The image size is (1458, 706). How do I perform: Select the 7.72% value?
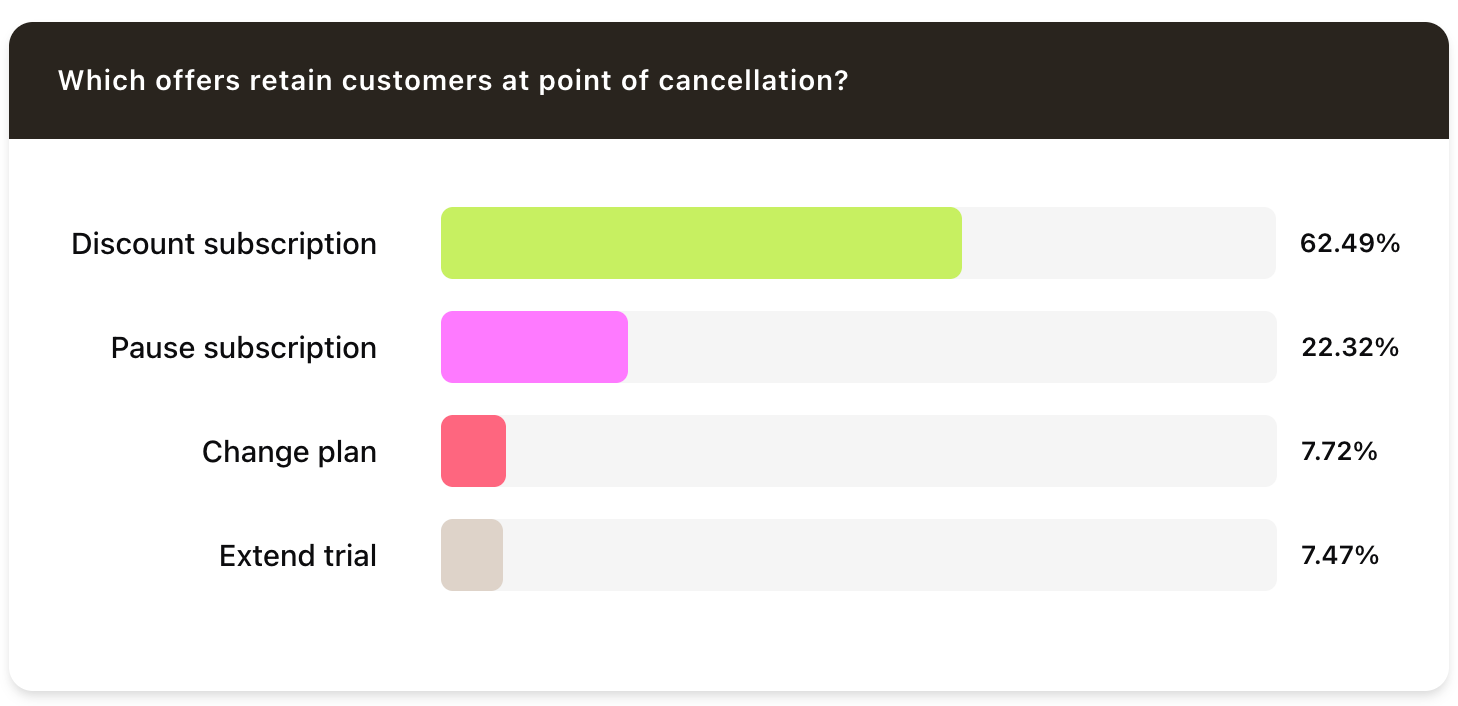pyautogui.click(x=1339, y=451)
